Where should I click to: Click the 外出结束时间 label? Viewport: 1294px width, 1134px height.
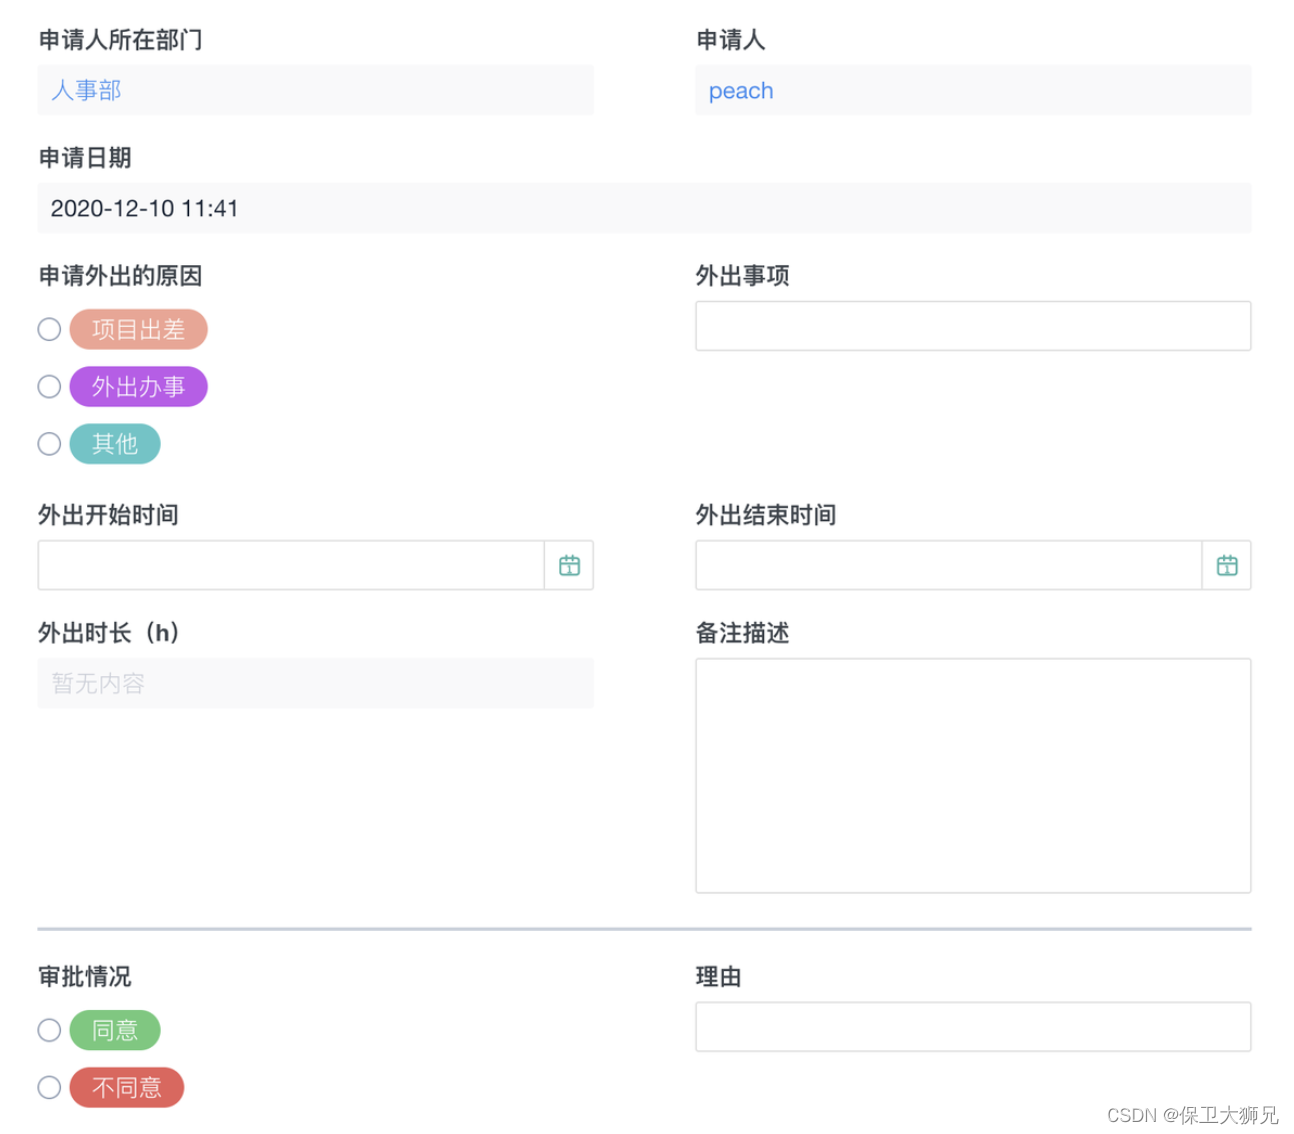tap(766, 515)
